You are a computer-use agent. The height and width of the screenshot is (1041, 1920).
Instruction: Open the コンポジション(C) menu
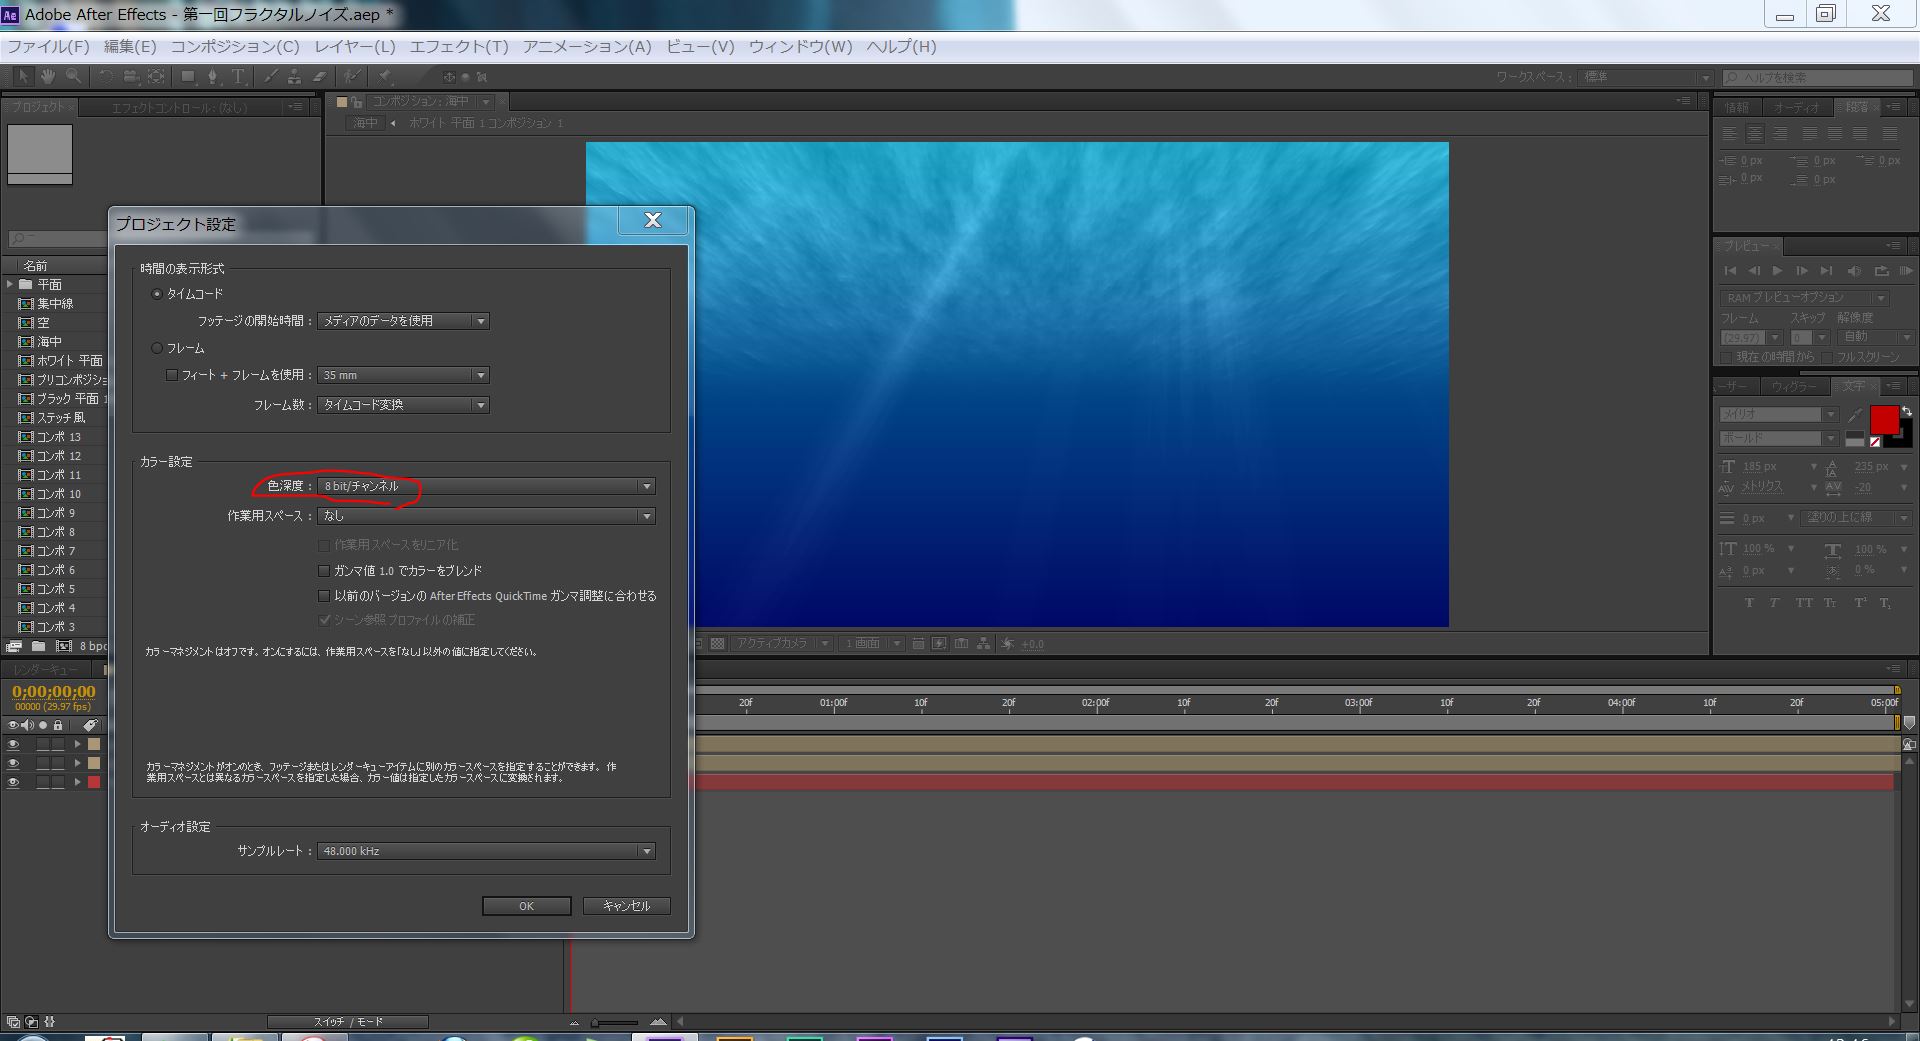click(235, 47)
